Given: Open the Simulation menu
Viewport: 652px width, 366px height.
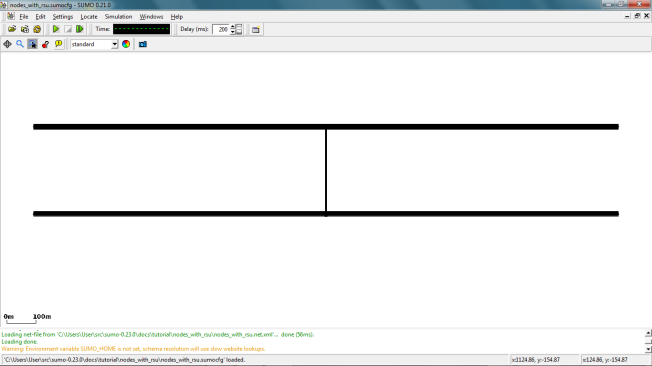Looking at the screenshot, I should 118,17.
